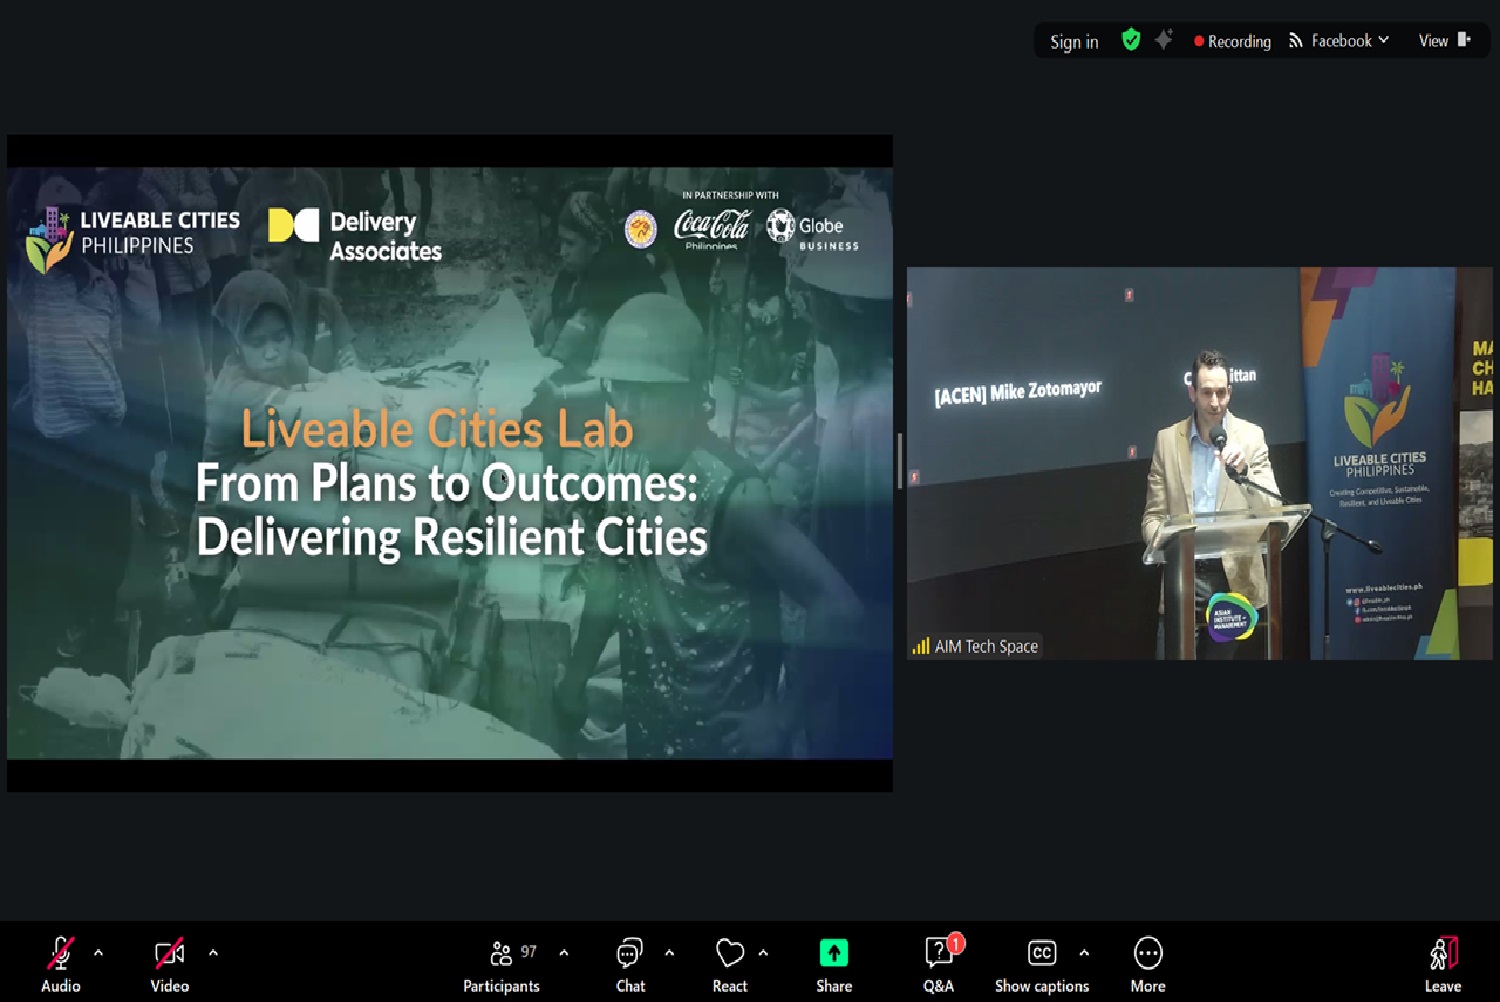Expand the captions options arrow
Image resolution: width=1500 pixels, height=1002 pixels.
[1084, 953]
